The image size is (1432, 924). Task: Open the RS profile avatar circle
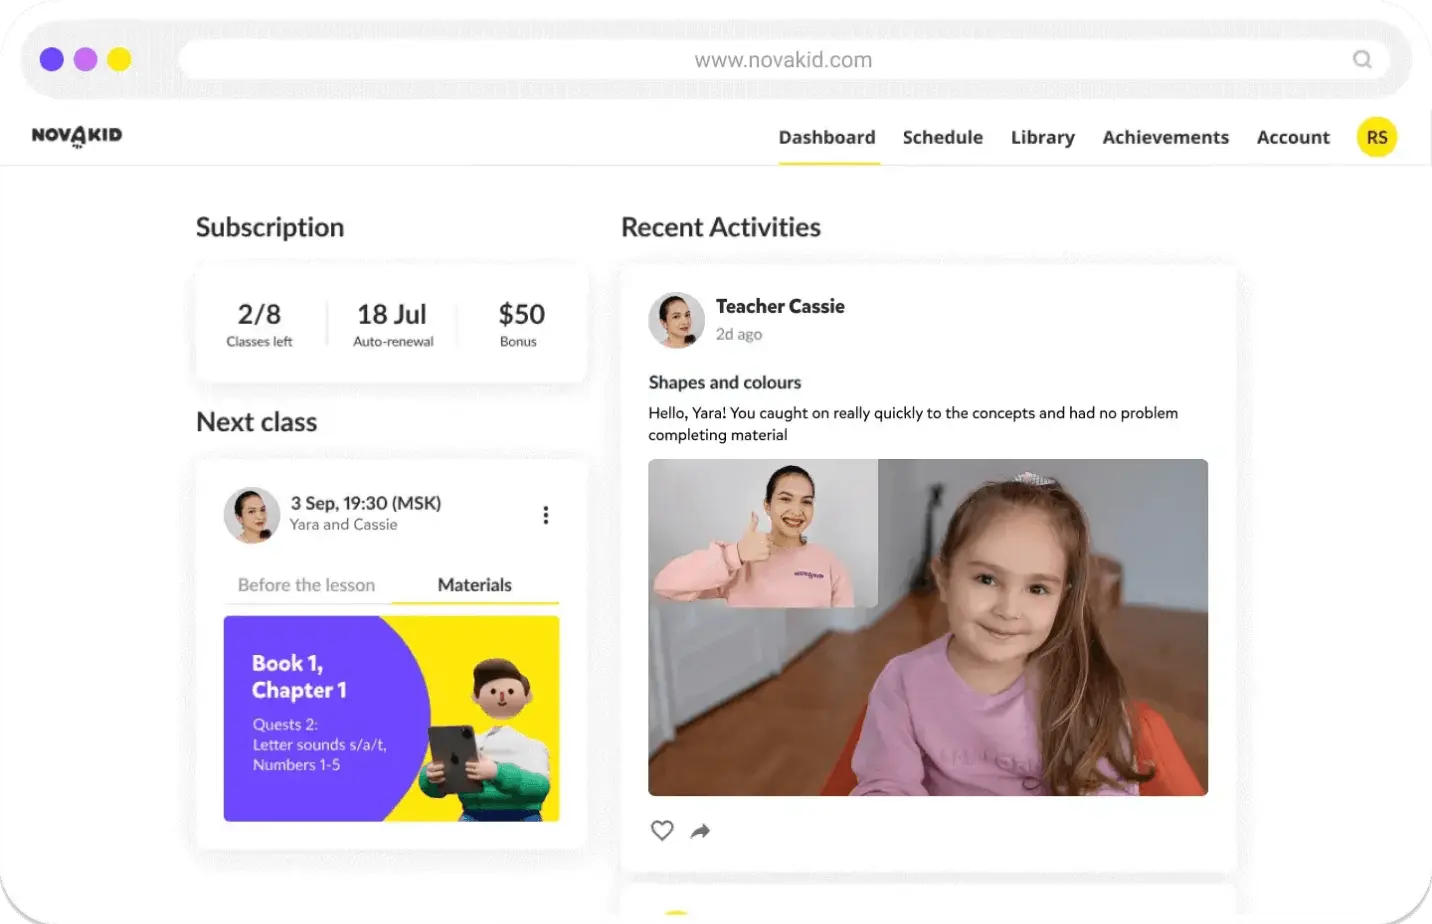click(1377, 137)
